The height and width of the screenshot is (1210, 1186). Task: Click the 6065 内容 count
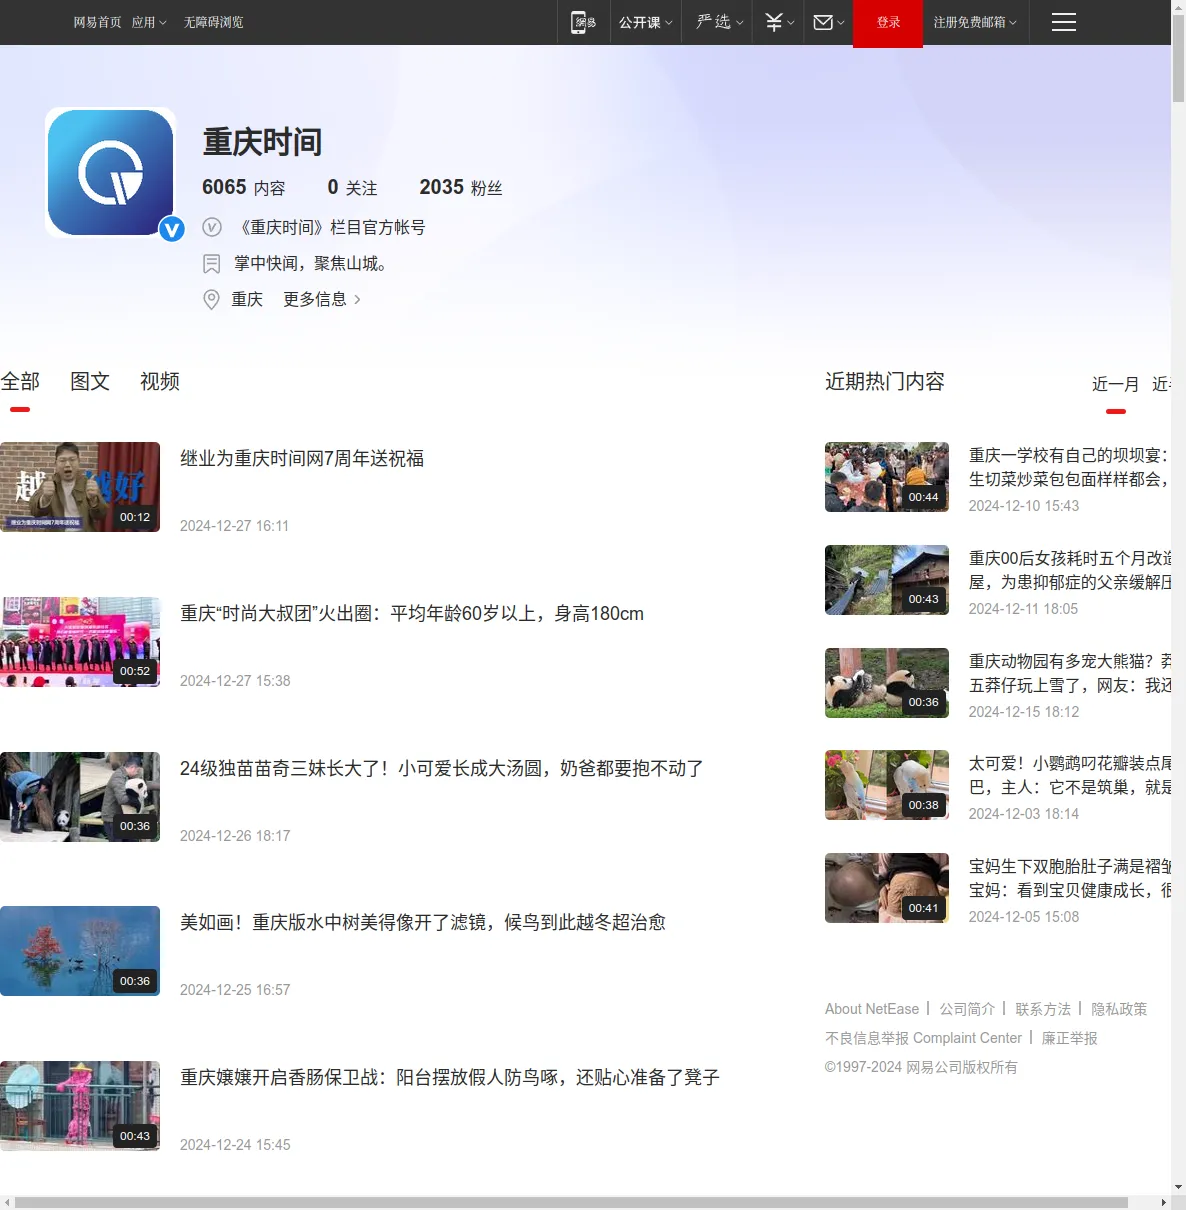(x=244, y=187)
